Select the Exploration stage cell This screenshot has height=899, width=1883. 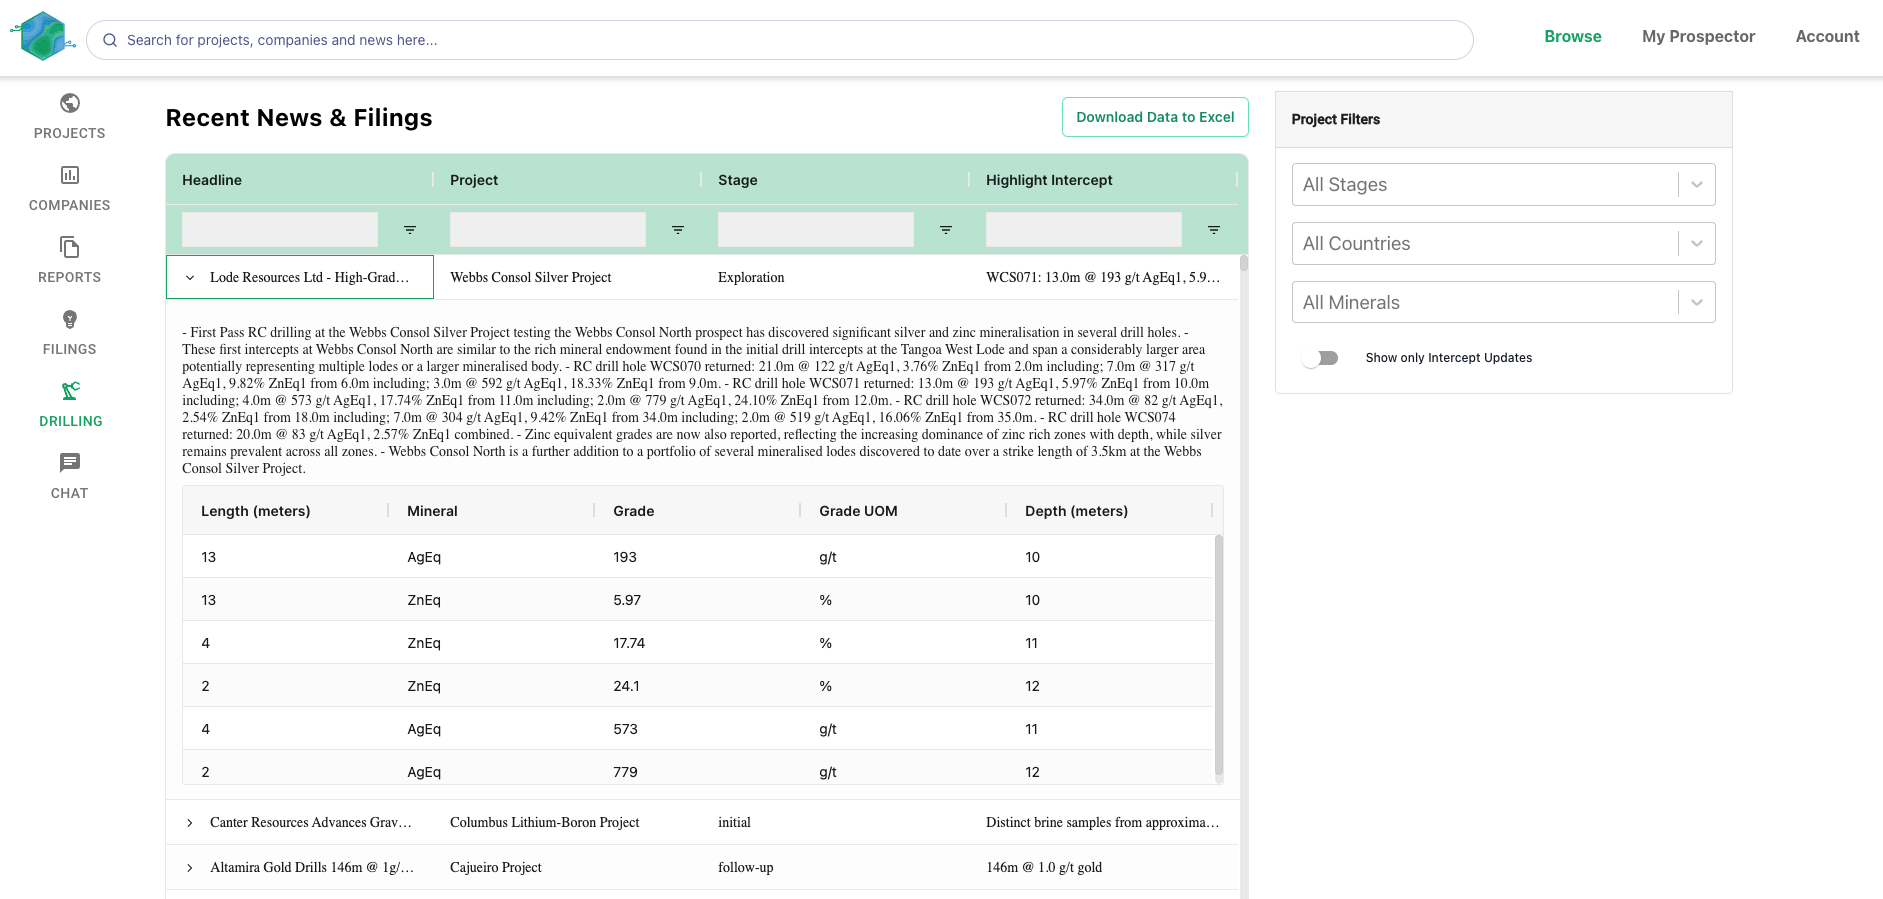[x=836, y=278]
